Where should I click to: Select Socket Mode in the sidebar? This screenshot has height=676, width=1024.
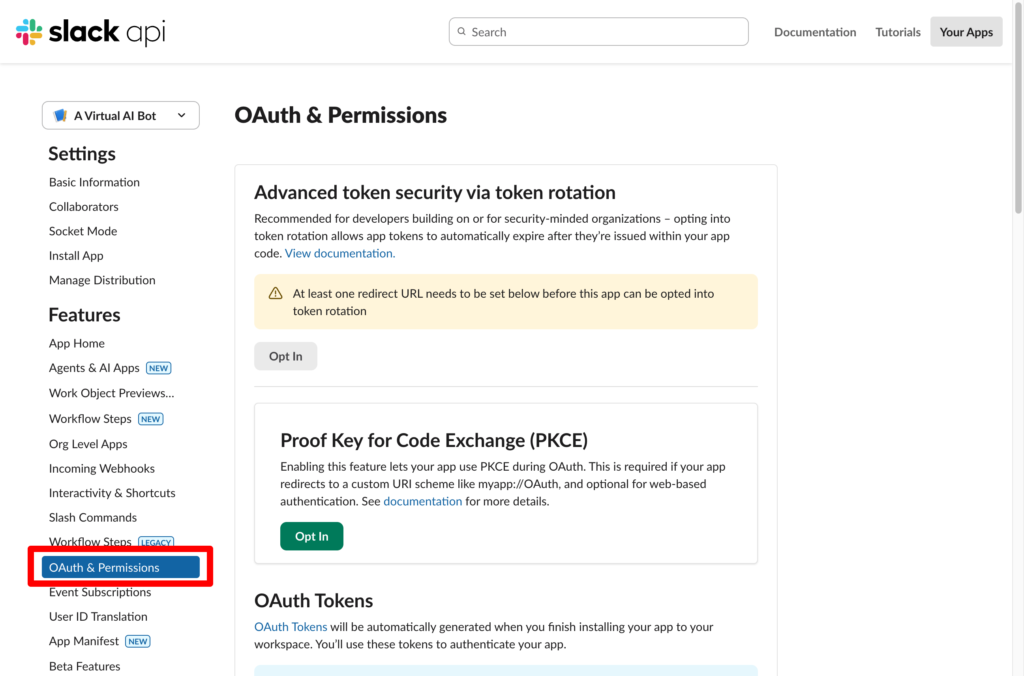click(83, 231)
